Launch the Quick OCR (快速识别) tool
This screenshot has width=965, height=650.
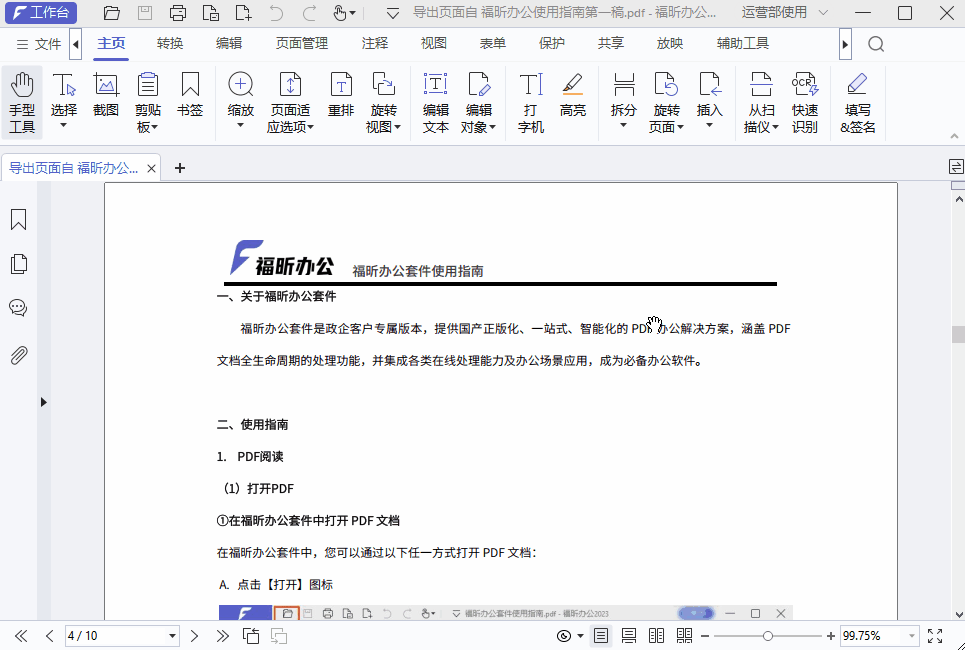click(805, 102)
